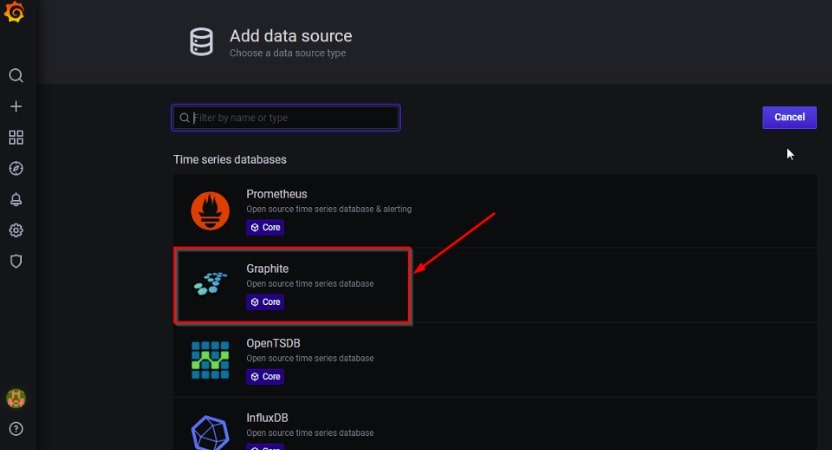The height and width of the screenshot is (450, 832).
Task: Select the Graphite data source
Action: [x=495, y=285]
